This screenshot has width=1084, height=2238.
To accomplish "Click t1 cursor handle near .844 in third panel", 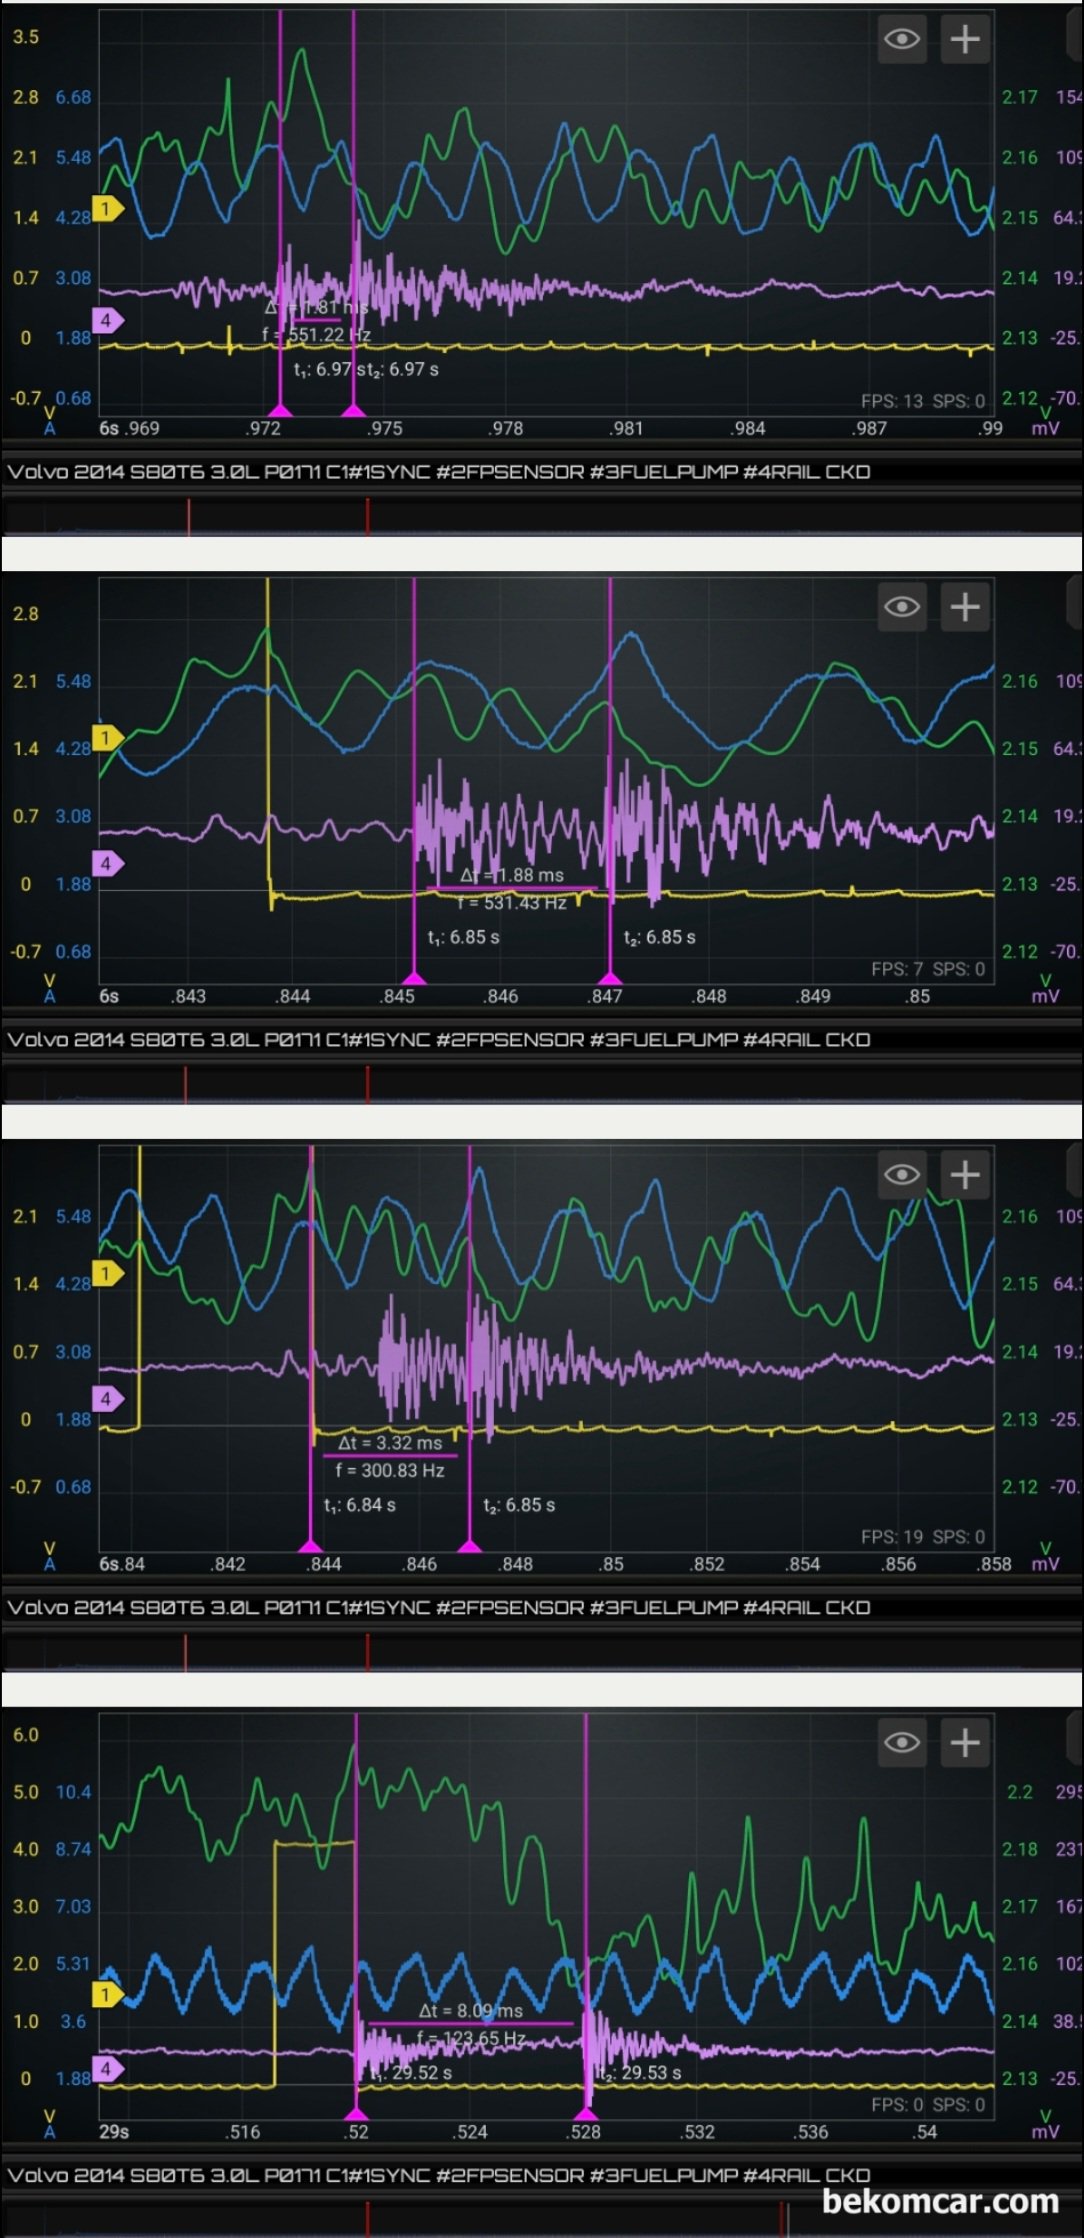I will click(x=311, y=1545).
